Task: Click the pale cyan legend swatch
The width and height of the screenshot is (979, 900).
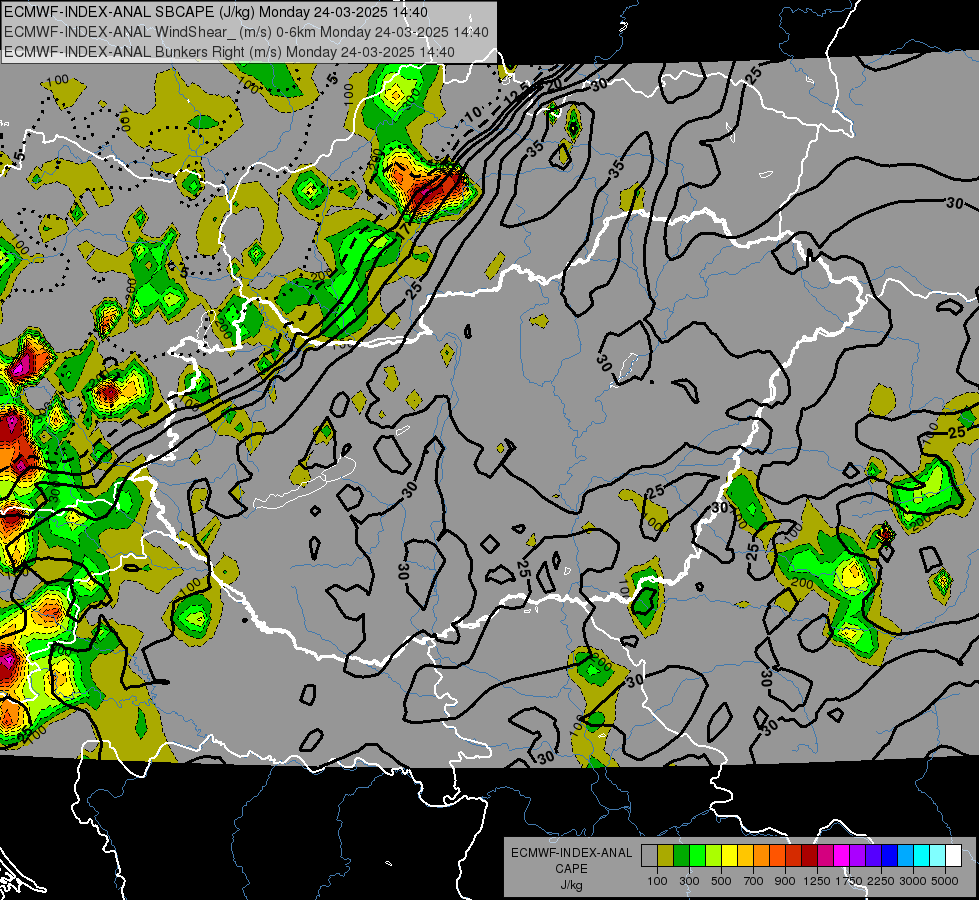Action: tap(938, 856)
